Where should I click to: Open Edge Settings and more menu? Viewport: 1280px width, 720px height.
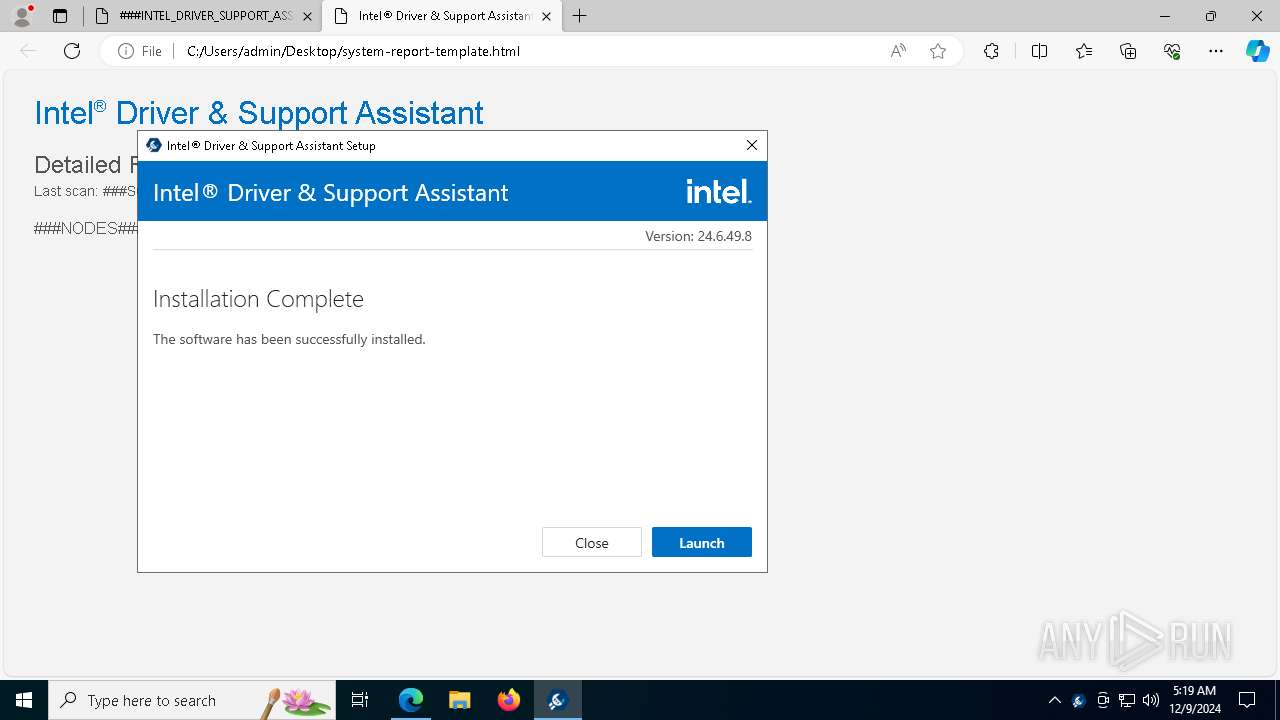coord(1216,51)
